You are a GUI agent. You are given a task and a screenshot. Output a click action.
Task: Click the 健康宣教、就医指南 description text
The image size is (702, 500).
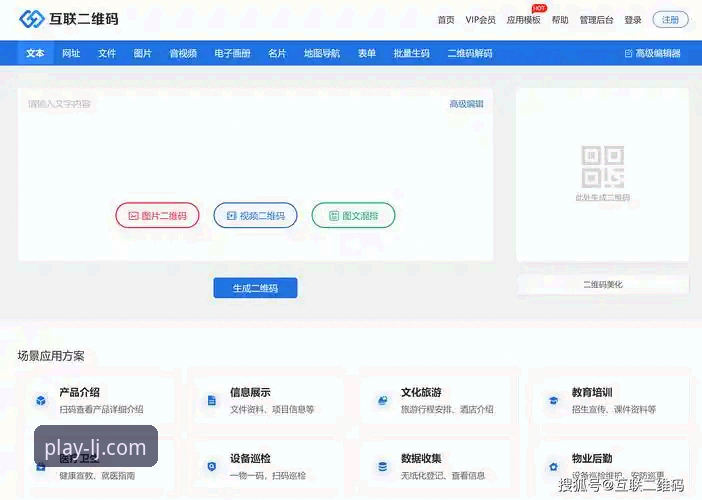[97, 476]
